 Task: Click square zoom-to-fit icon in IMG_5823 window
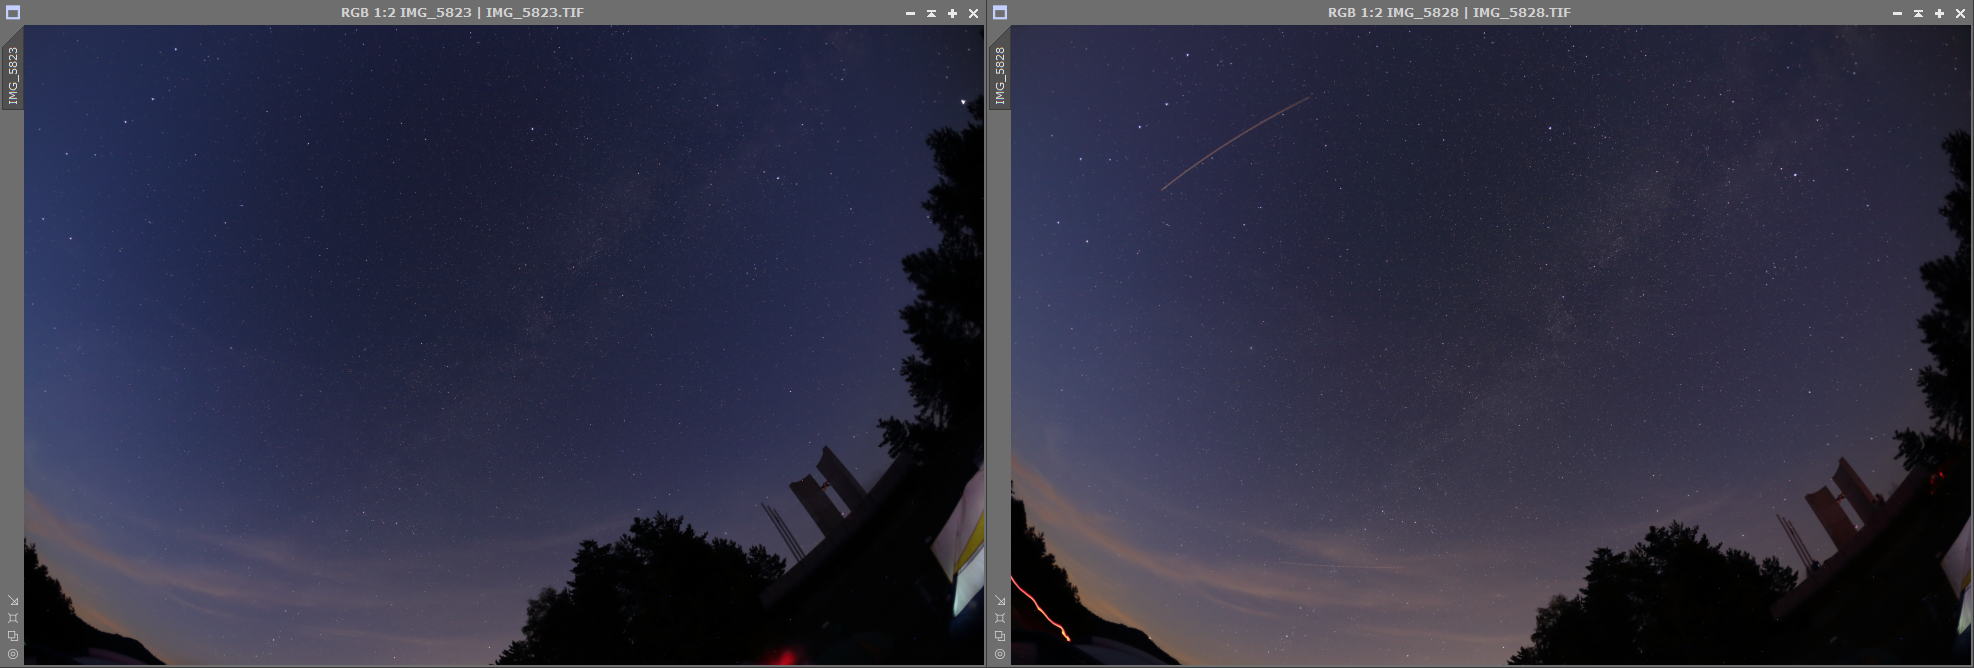click(13, 618)
